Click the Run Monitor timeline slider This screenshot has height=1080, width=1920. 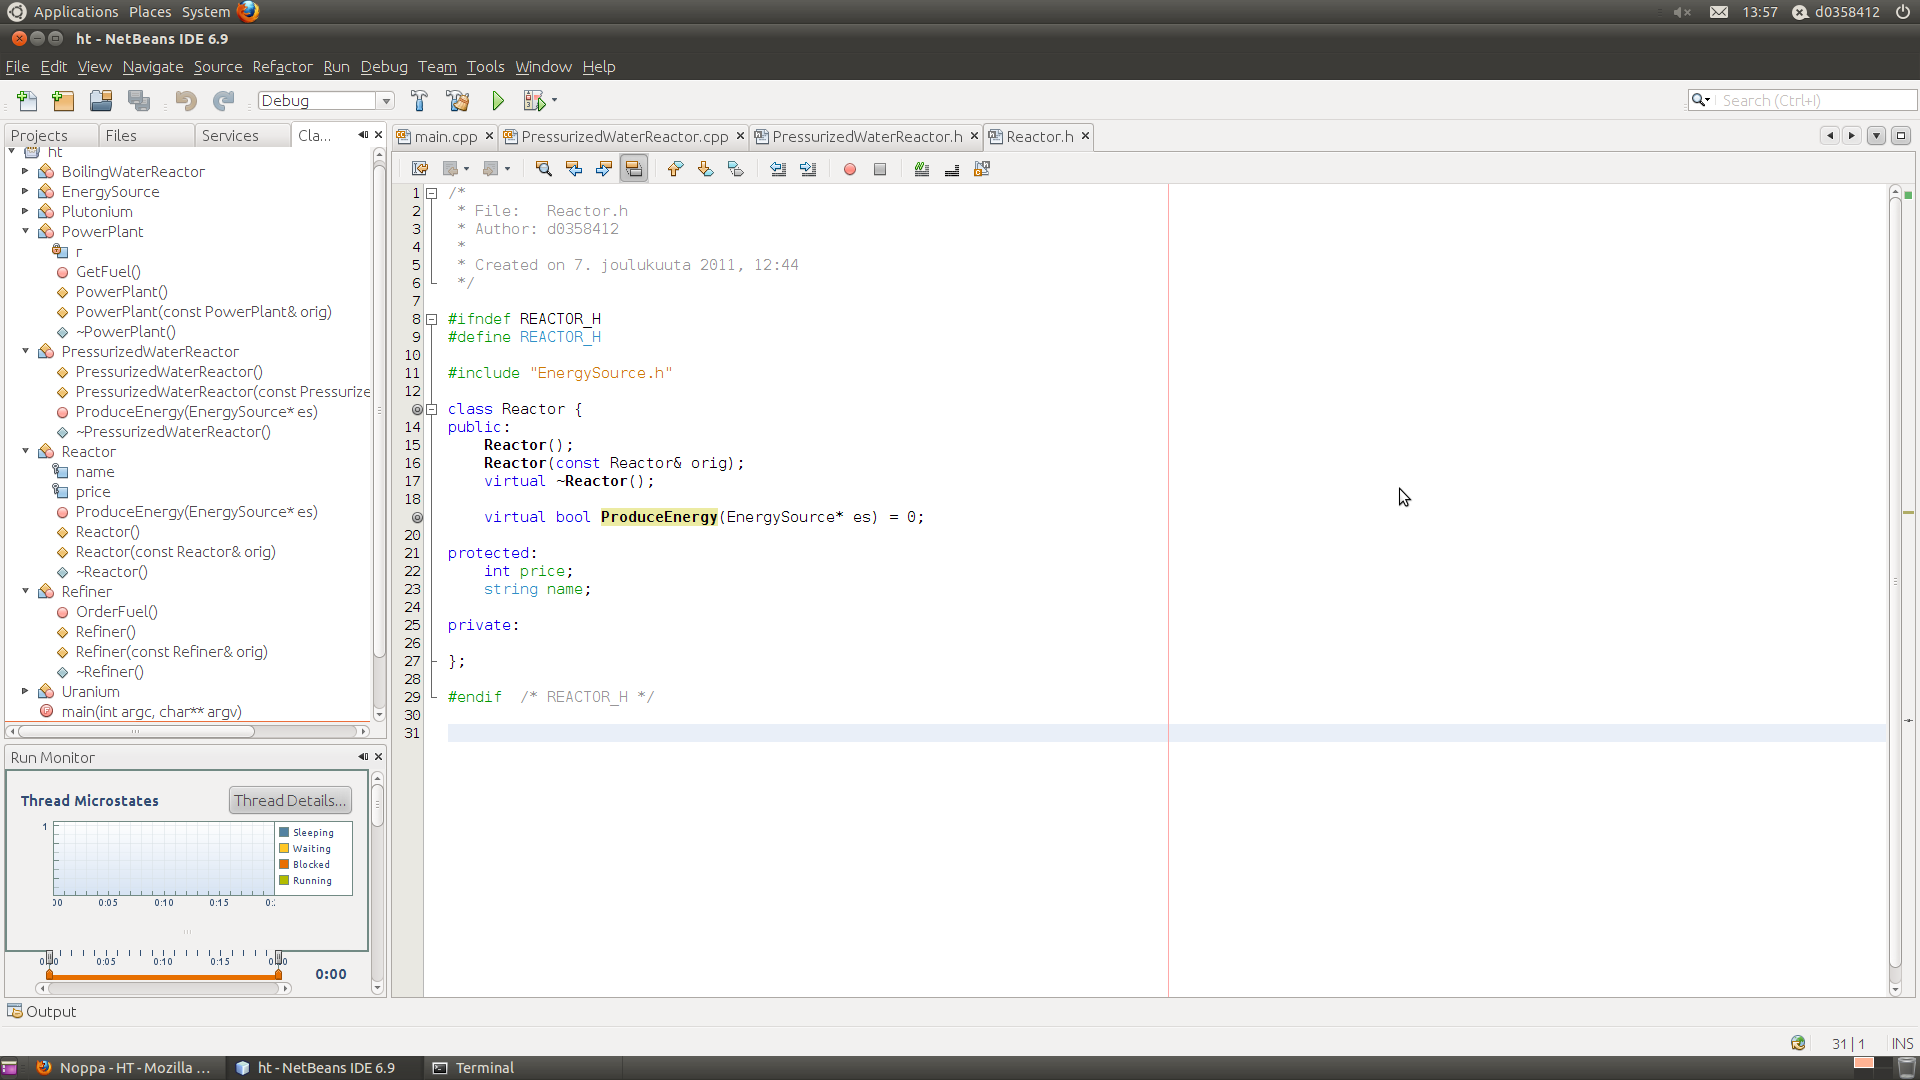coord(163,974)
